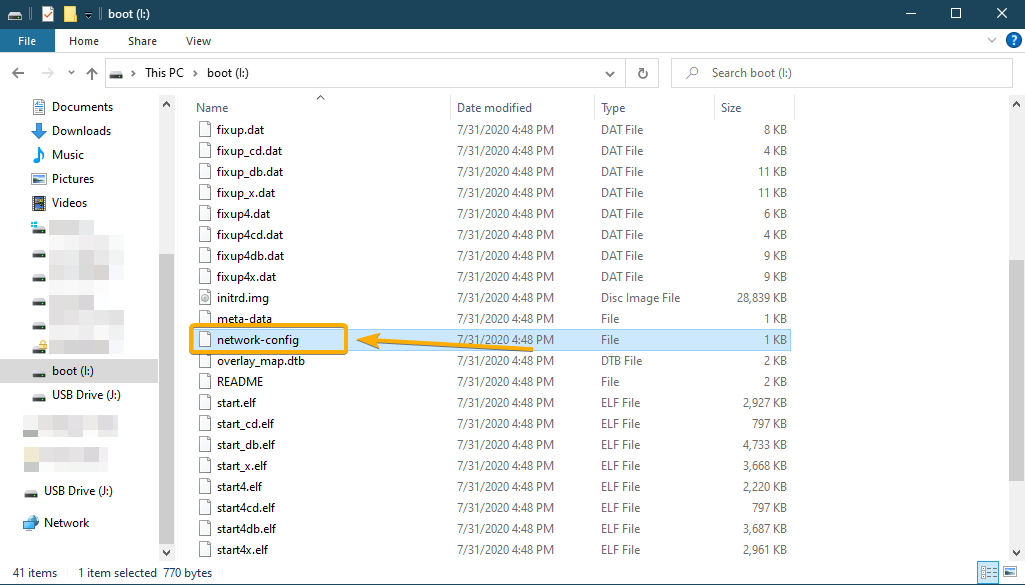Select the fixup4x.dat file

click(x=246, y=276)
